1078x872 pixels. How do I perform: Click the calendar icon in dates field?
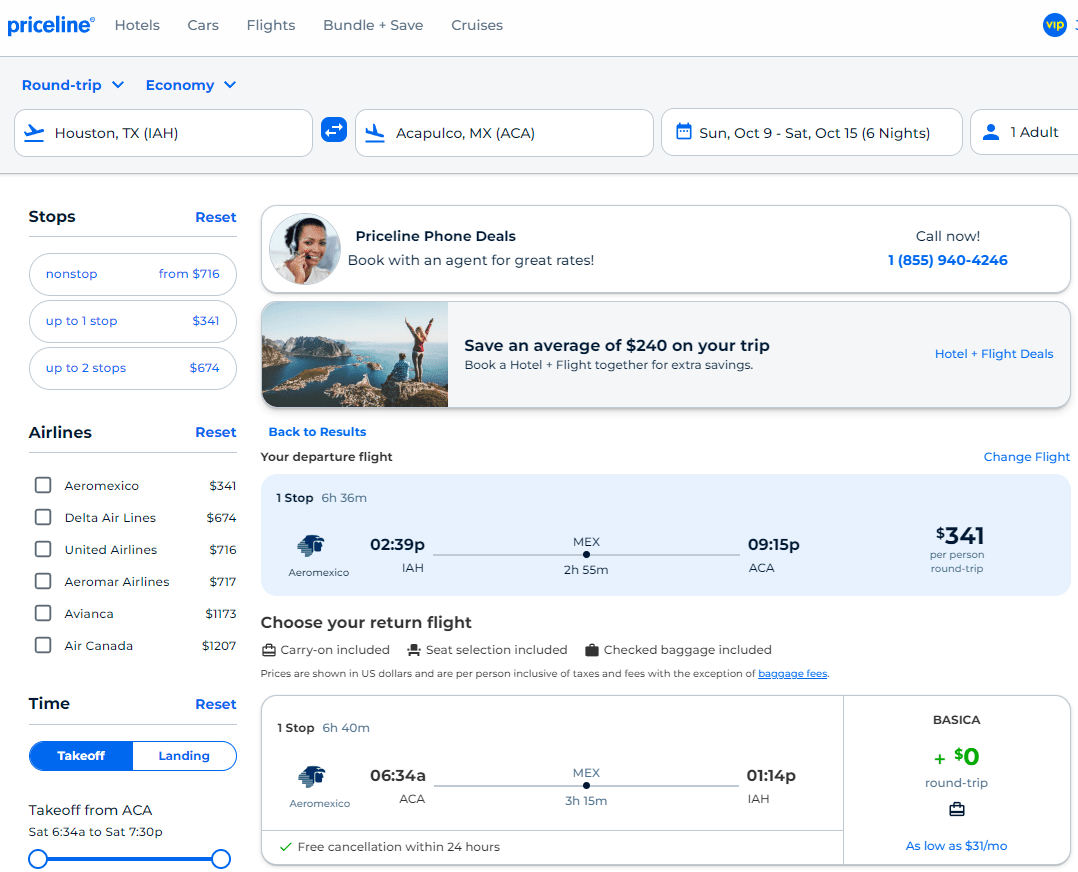tap(683, 131)
